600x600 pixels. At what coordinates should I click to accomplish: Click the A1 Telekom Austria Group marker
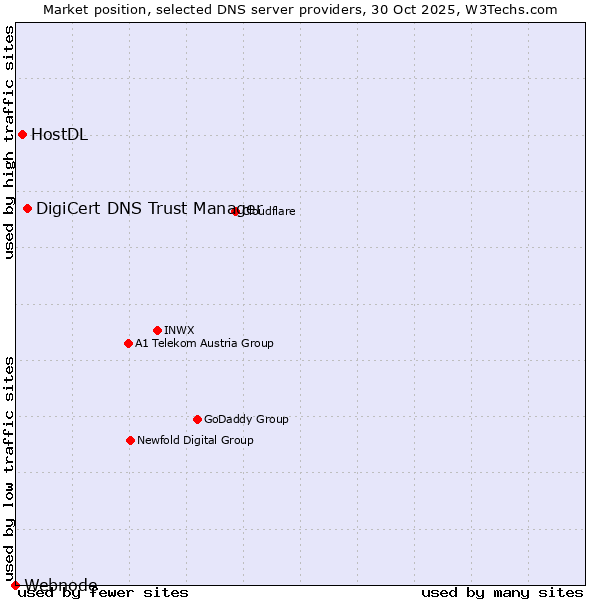pos(128,343)
